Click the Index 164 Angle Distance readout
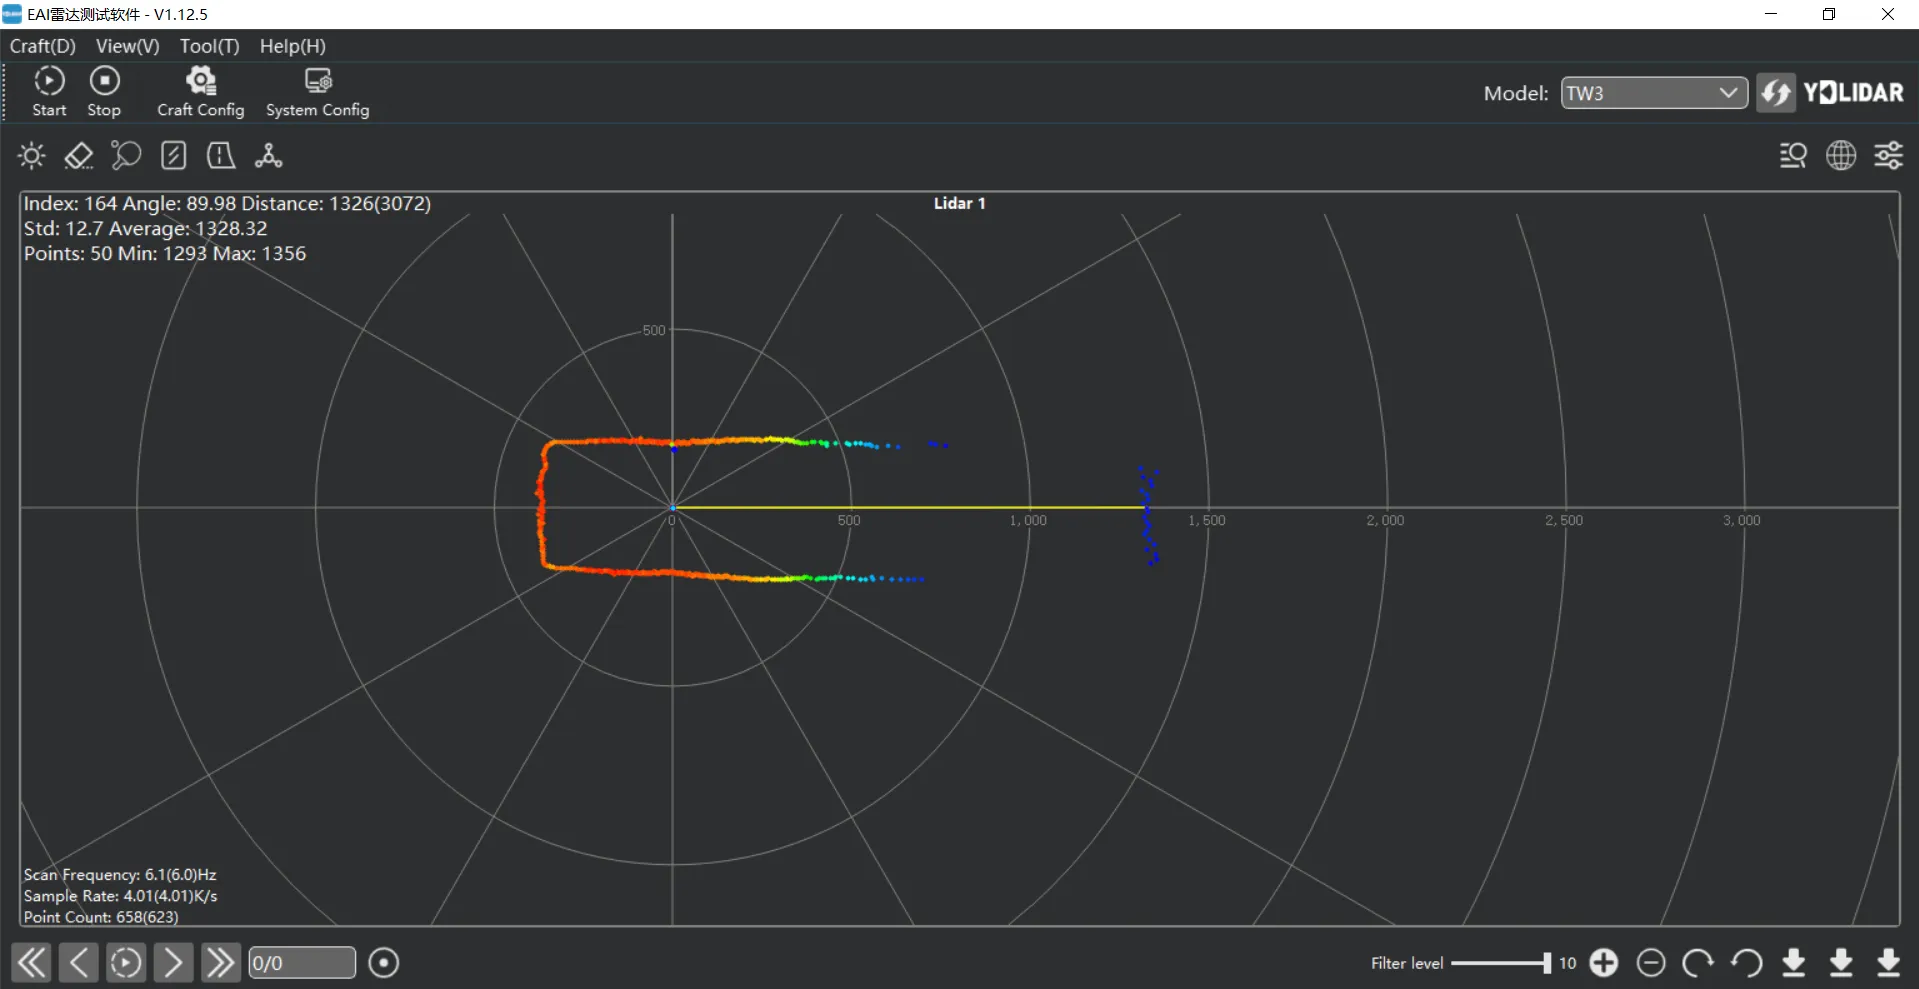This screenshot has width=1919, height=989. point(227,204)
